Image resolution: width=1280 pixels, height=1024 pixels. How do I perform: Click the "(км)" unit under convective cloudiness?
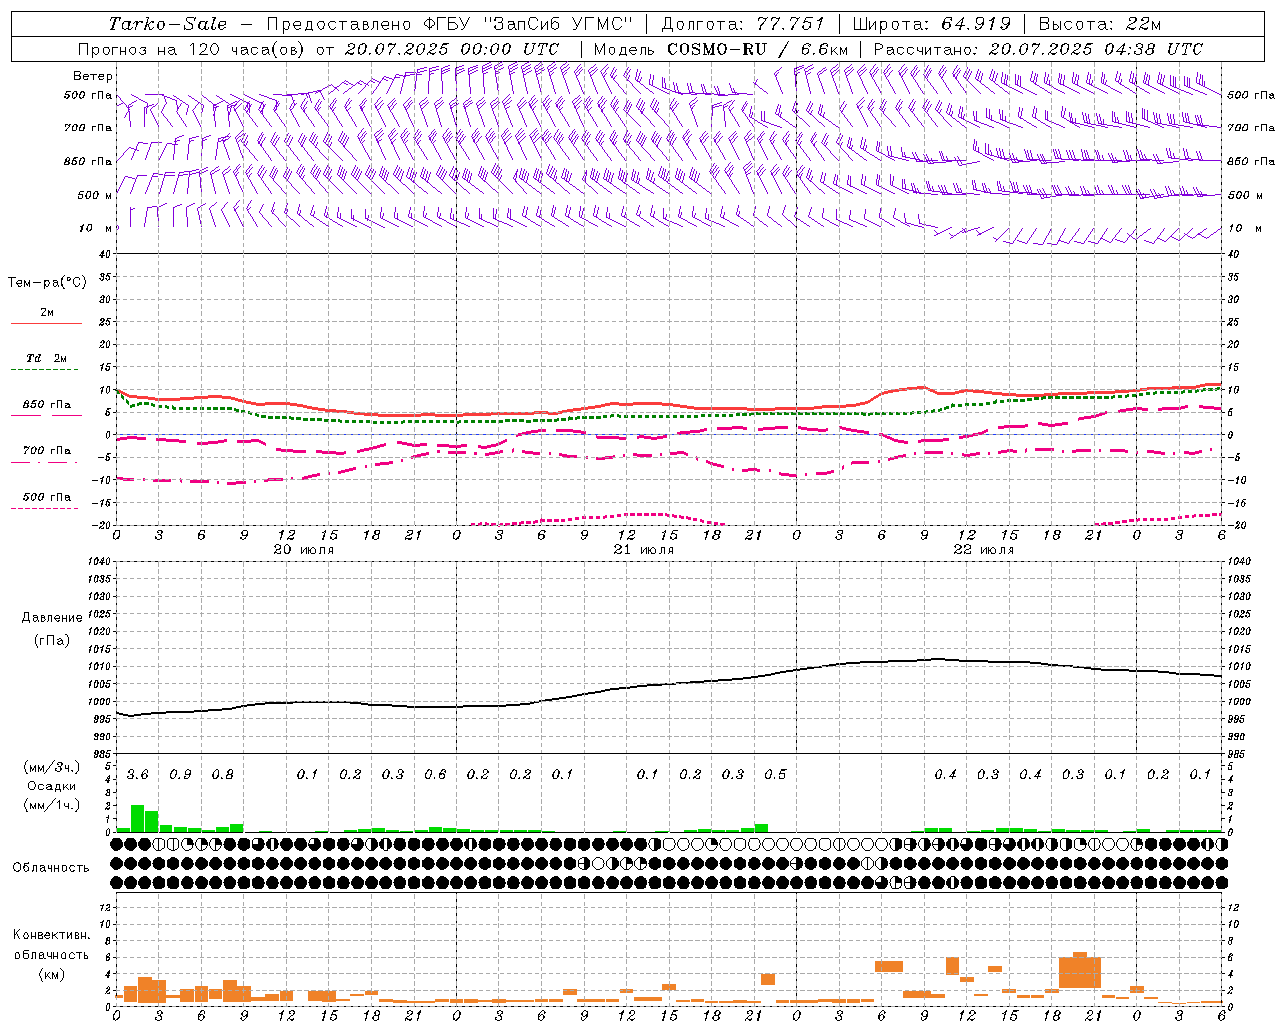pyautogui.click(x=51, y=974)
